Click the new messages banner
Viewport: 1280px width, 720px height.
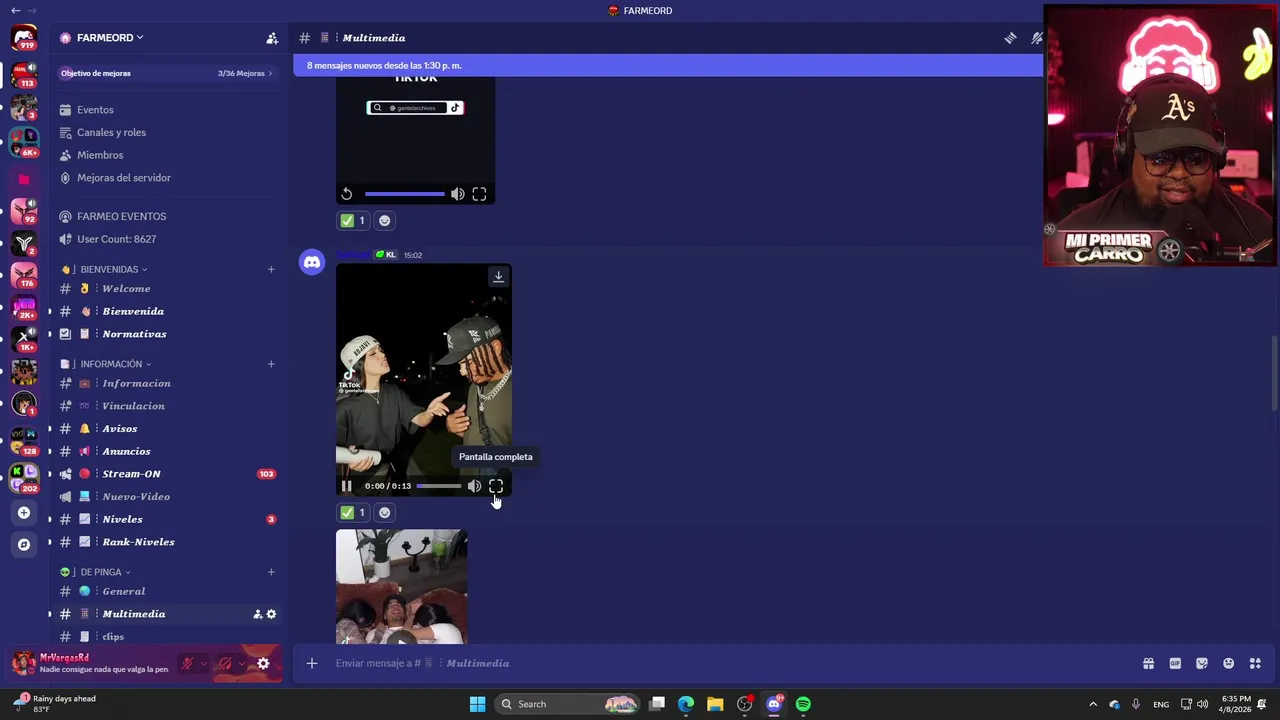[x=668, y=66]
